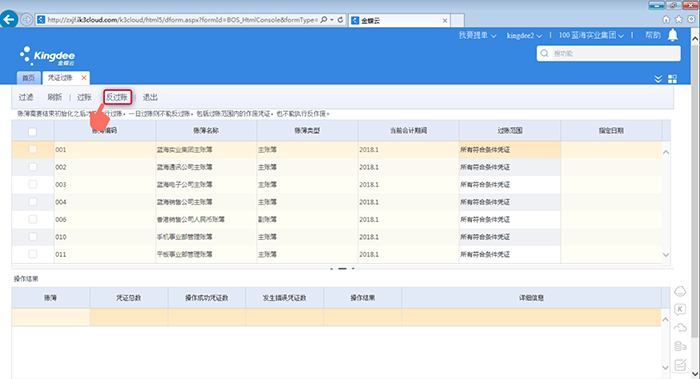Click the 过账范围 column header
The width and height of the screenshot is (700, 379).
click(510, 131)
